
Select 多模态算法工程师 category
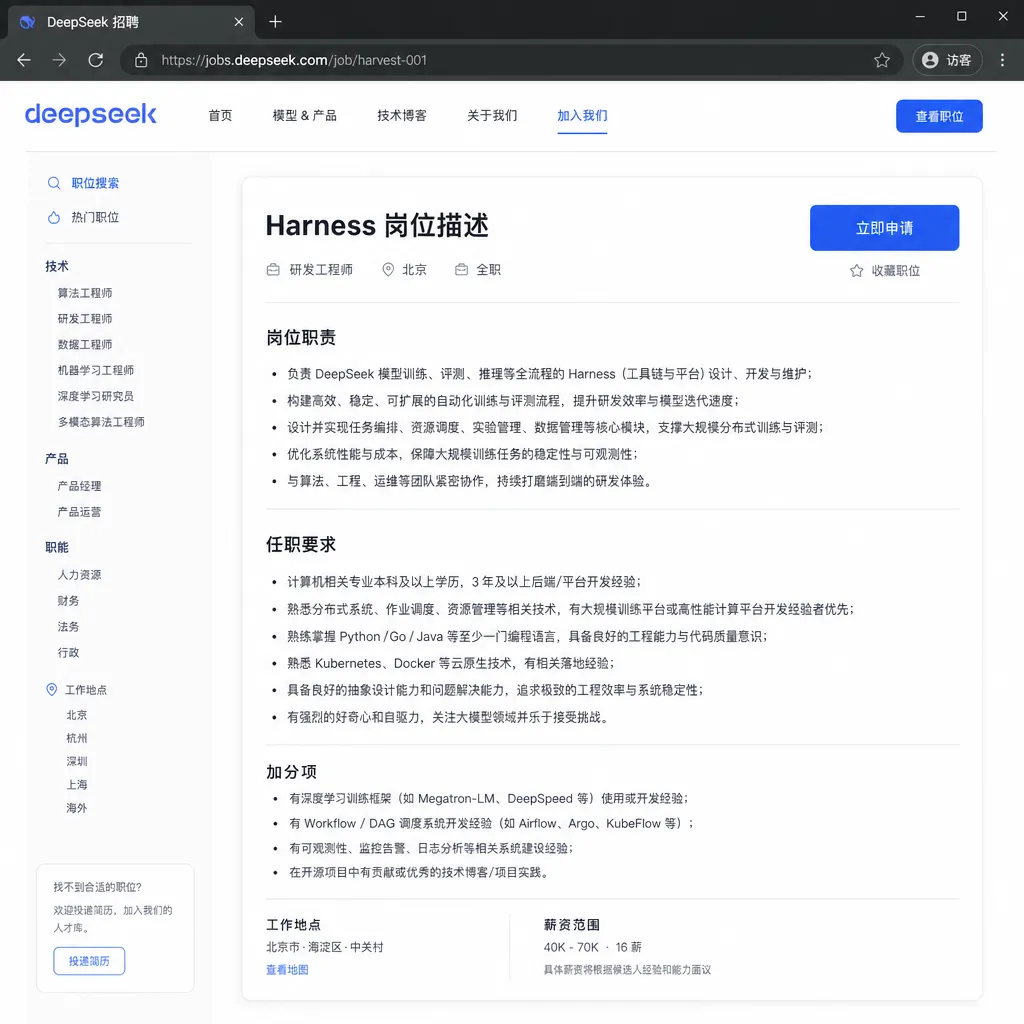coord(101,422)
